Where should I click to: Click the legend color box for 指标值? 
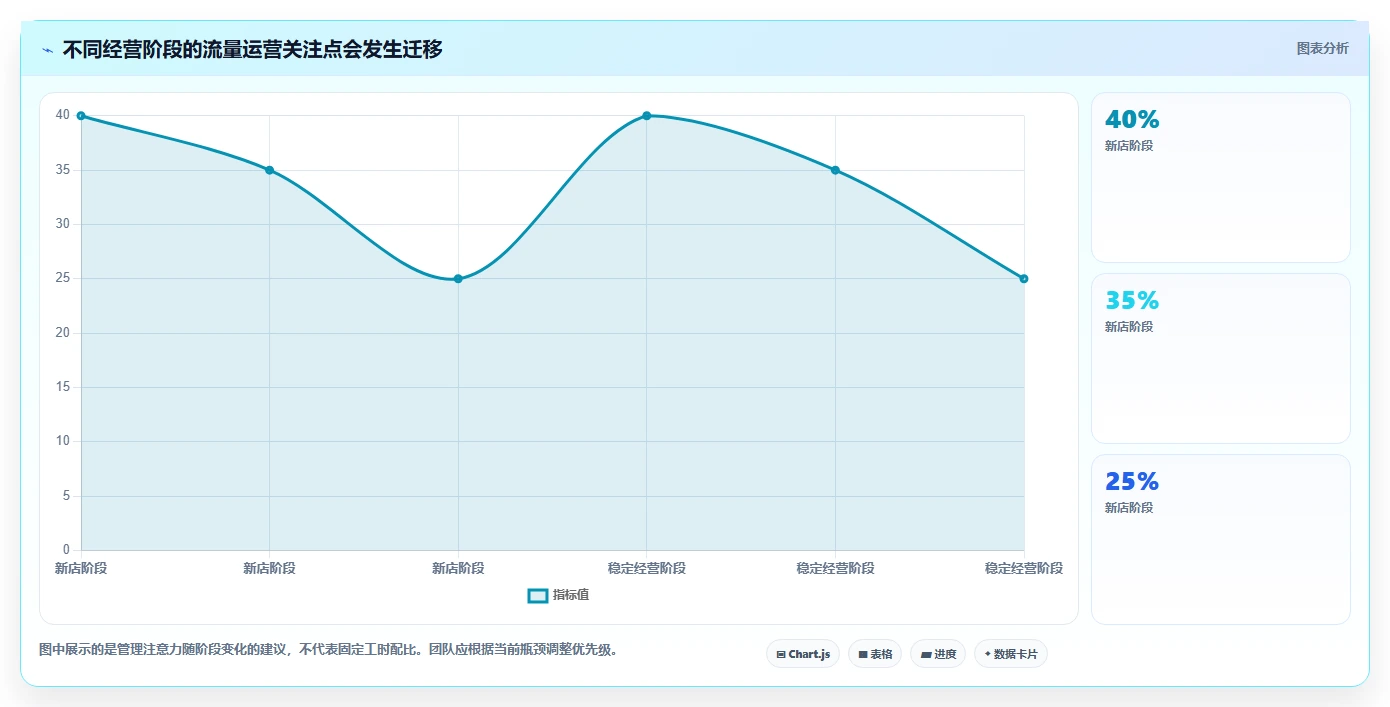538,595
